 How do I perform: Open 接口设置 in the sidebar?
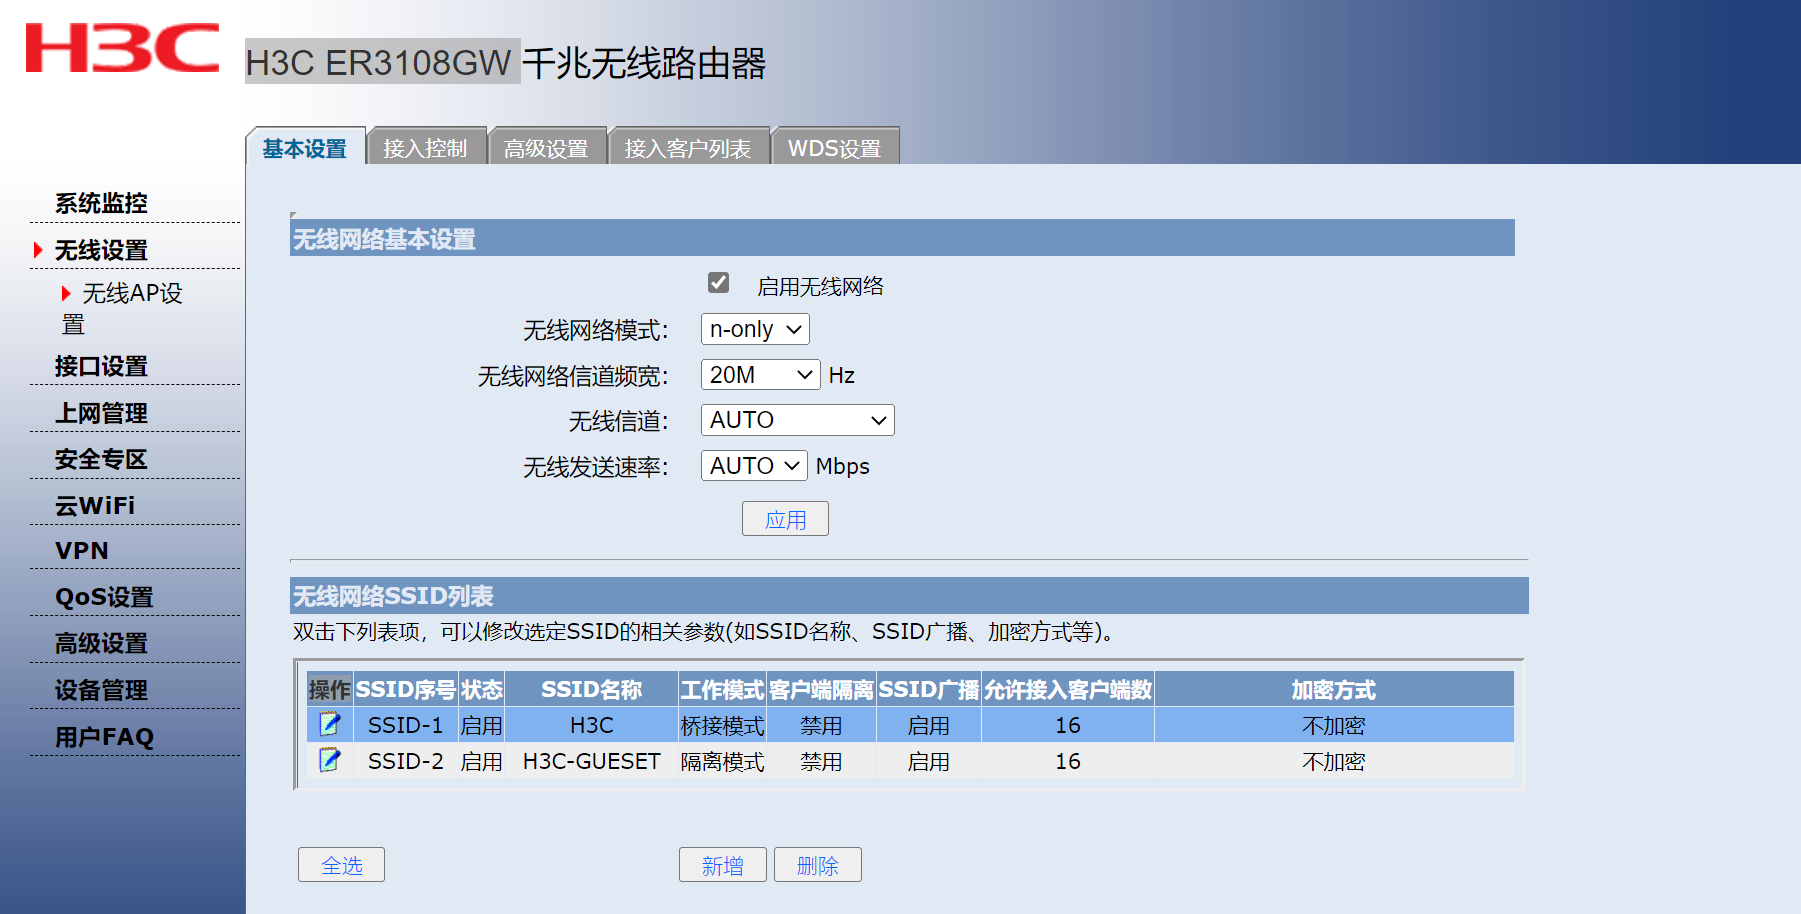coord(101,366)
